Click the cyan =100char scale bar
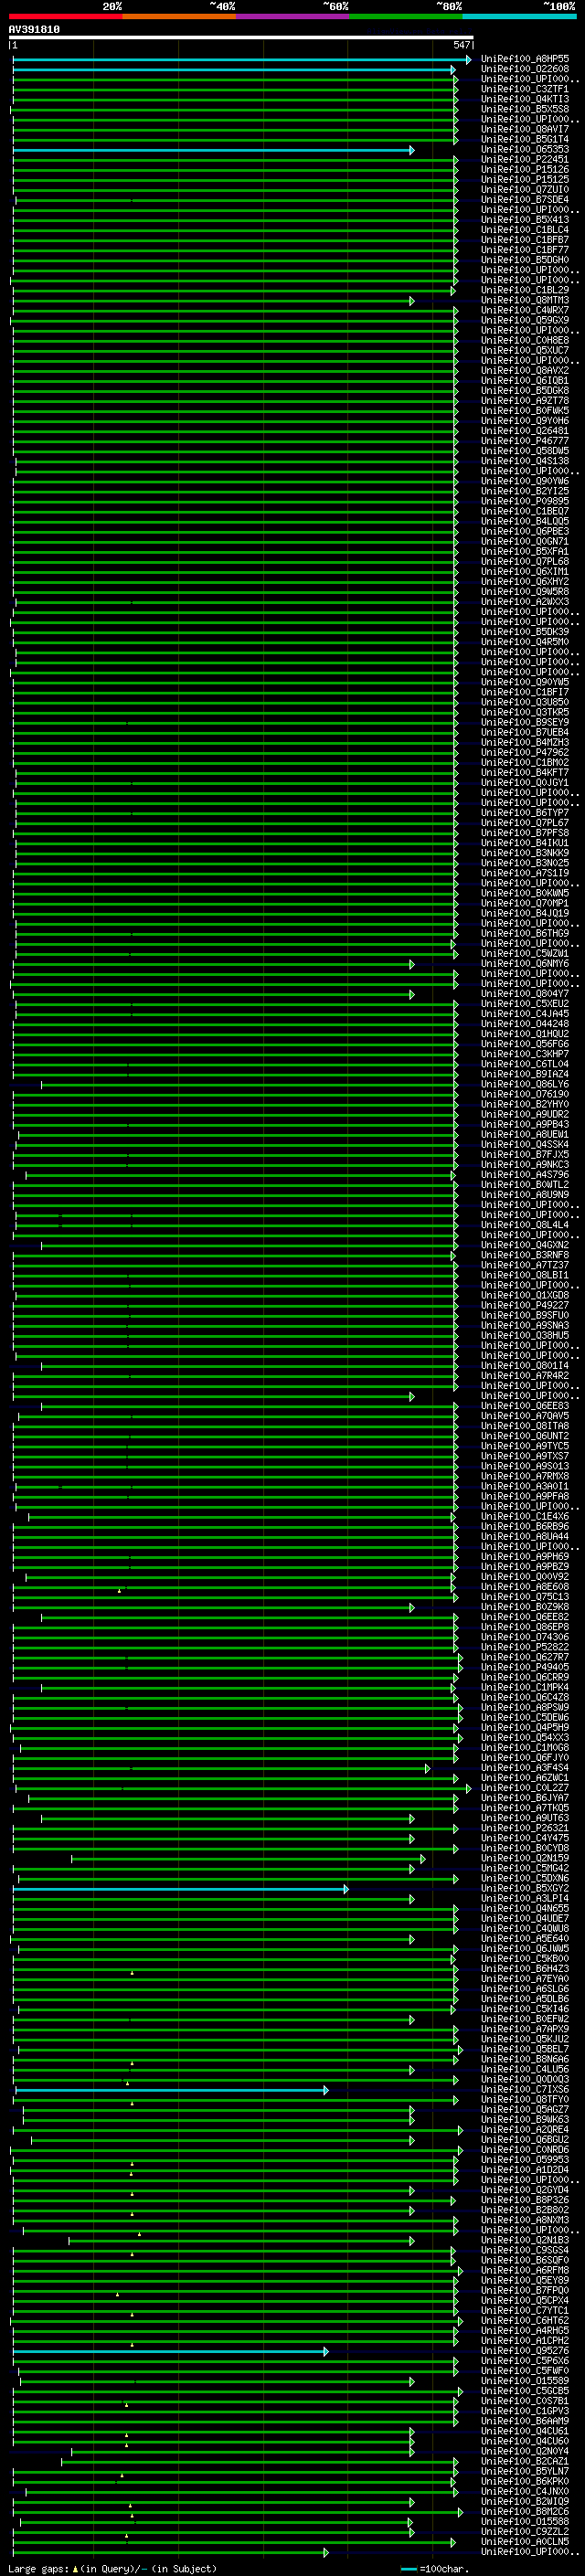Image resolution: width=585 pixels, height=2576 pixels. pos(408,2569)
